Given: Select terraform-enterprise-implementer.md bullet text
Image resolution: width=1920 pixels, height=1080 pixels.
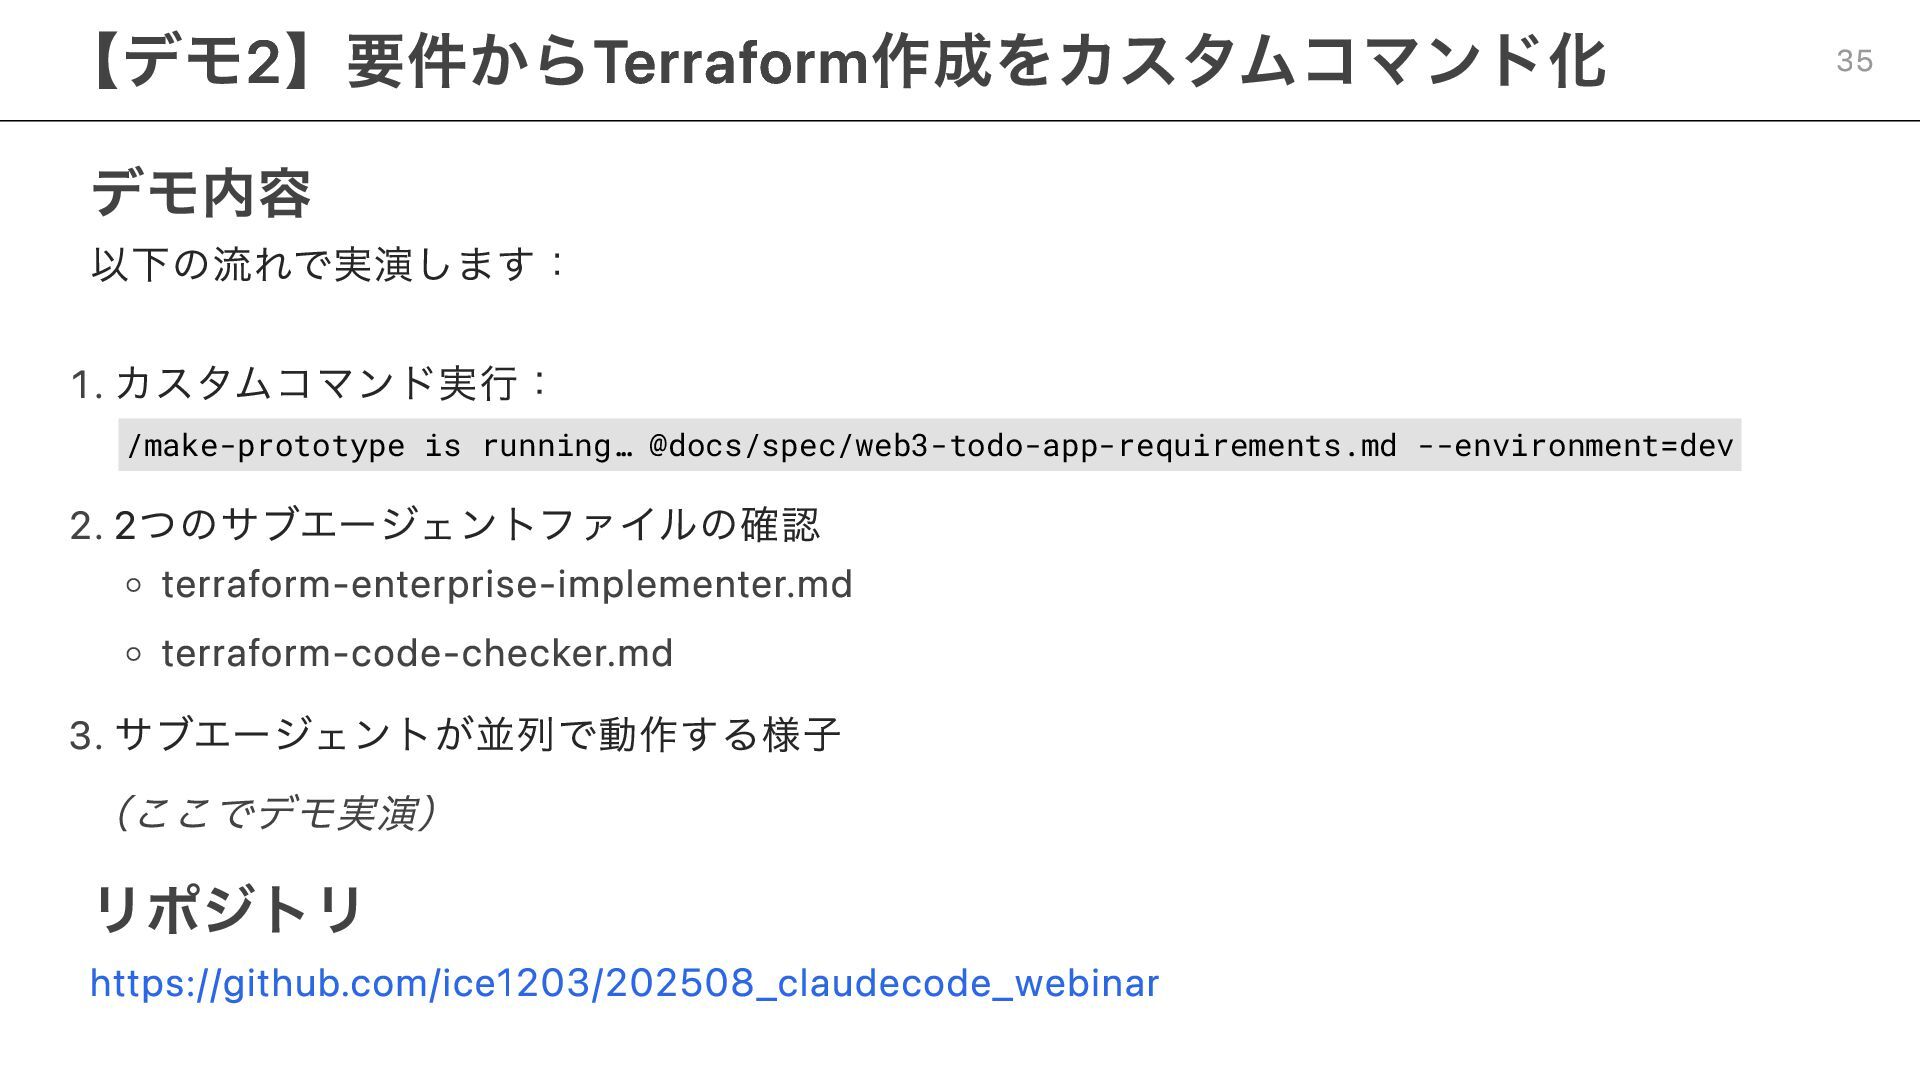Looking at the screenshot, I should click(x=507, y=584).
